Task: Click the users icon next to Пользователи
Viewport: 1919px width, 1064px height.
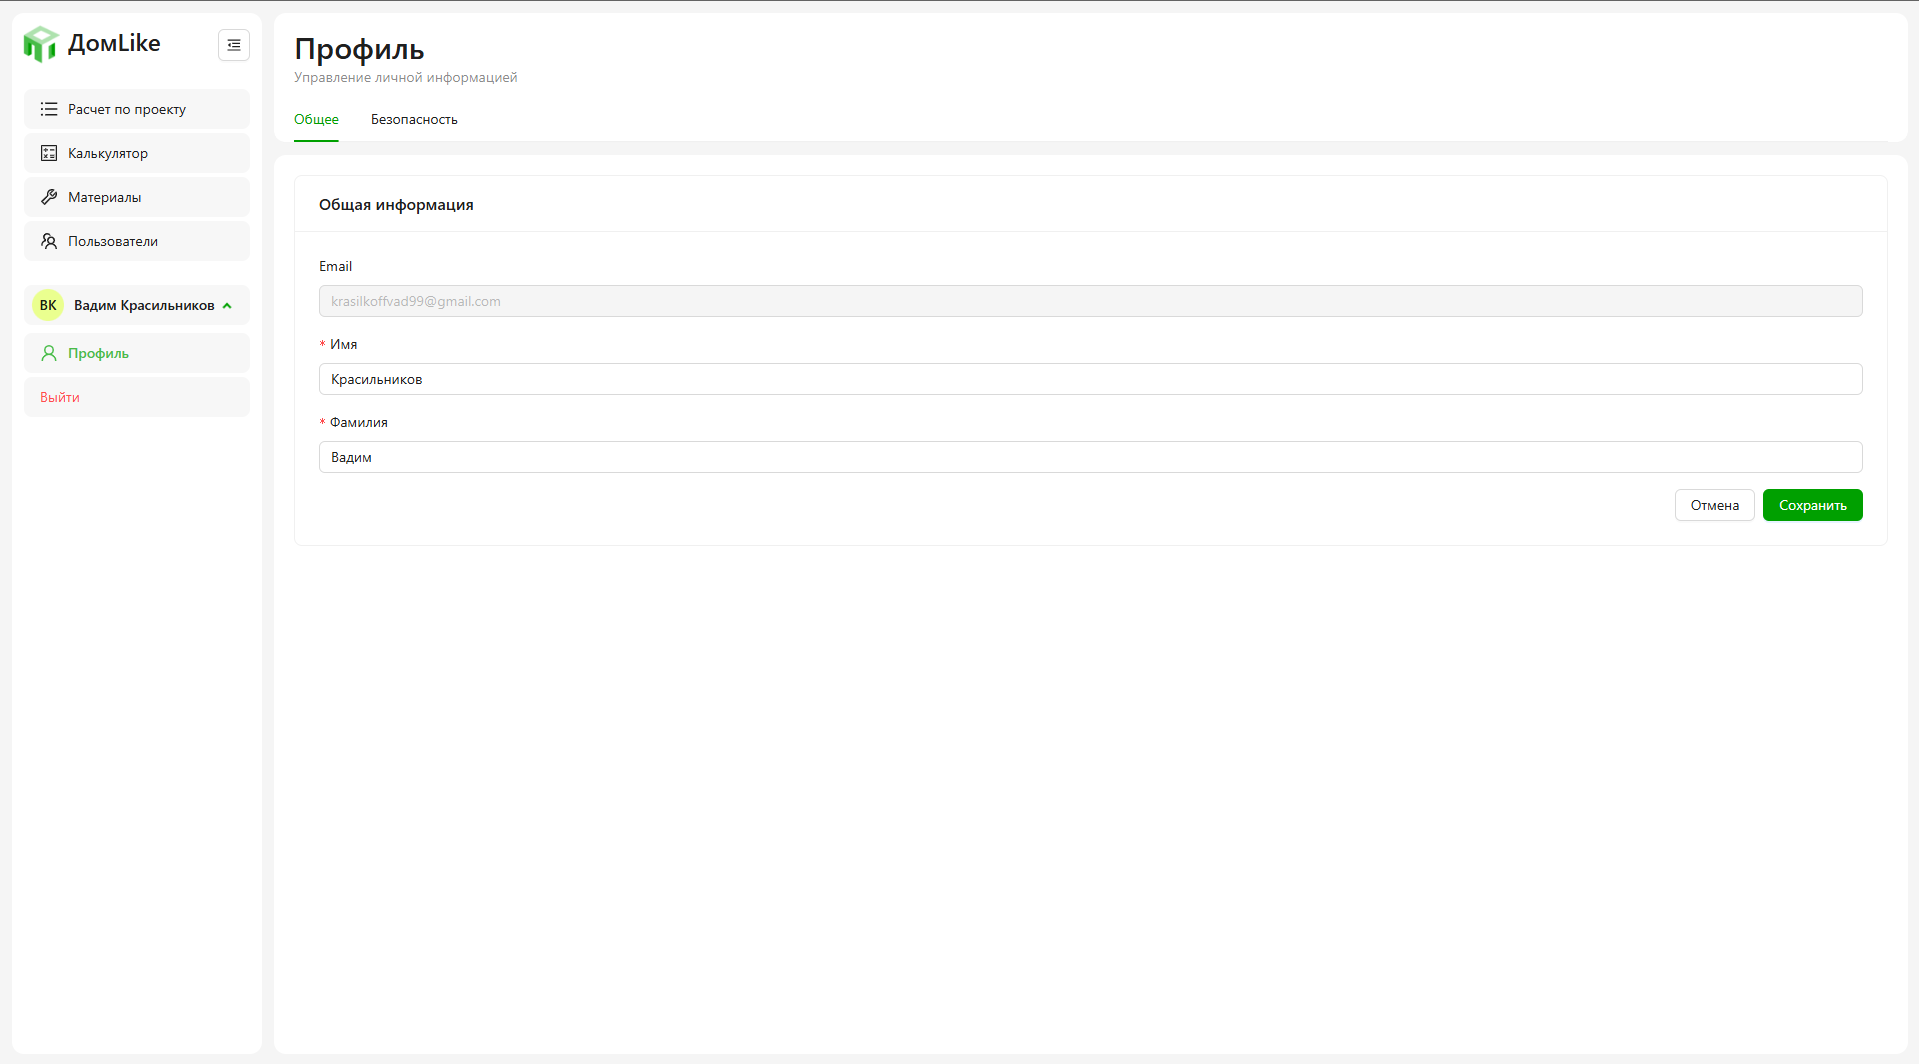Action: pos(49,241)
